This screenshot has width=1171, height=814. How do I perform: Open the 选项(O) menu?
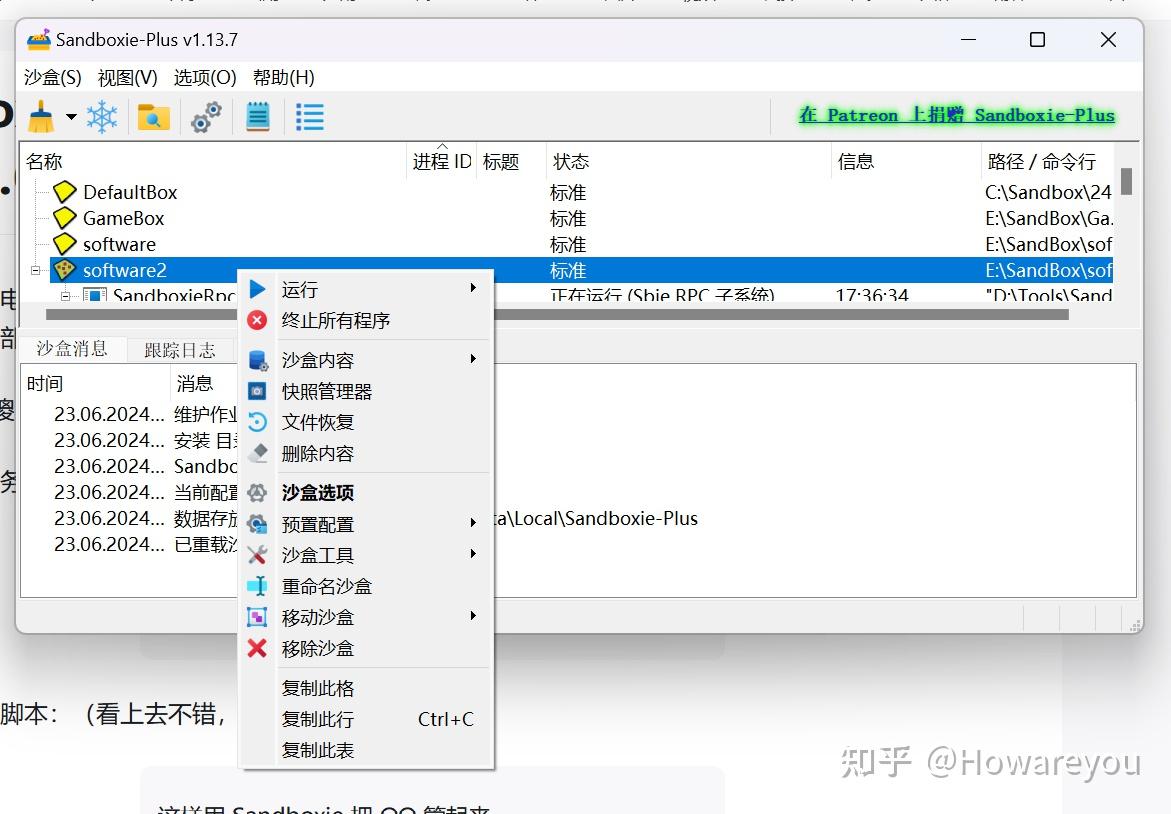[x=203, y=77]
